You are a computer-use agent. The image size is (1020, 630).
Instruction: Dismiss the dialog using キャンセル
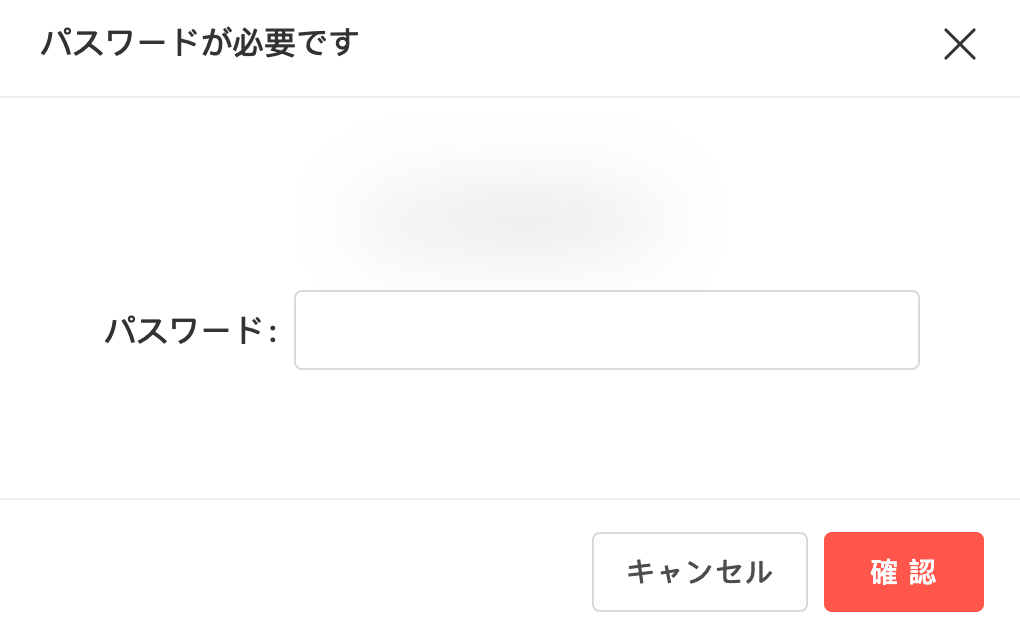(x=699, y=572)
